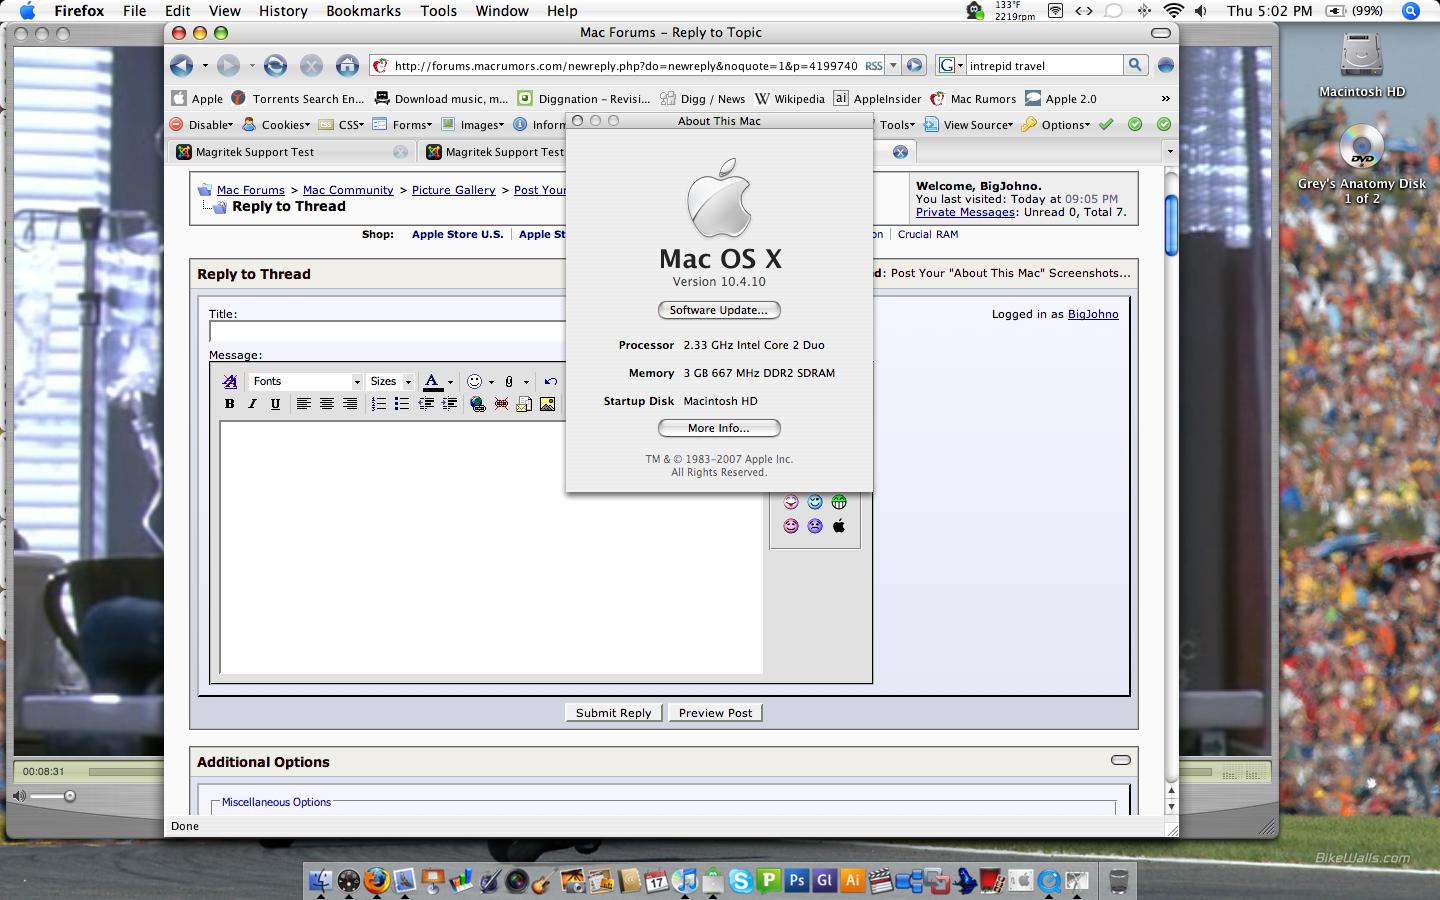Open Trash in the Dock

pyautogui.click(x=1118, y=880)
